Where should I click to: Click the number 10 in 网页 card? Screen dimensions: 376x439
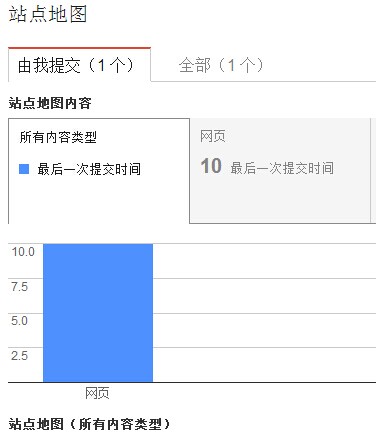coord(211,166)
